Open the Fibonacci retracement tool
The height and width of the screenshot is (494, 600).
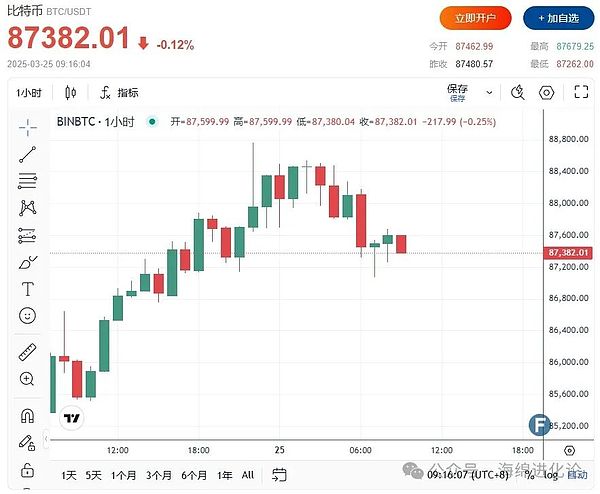point(28,181)
